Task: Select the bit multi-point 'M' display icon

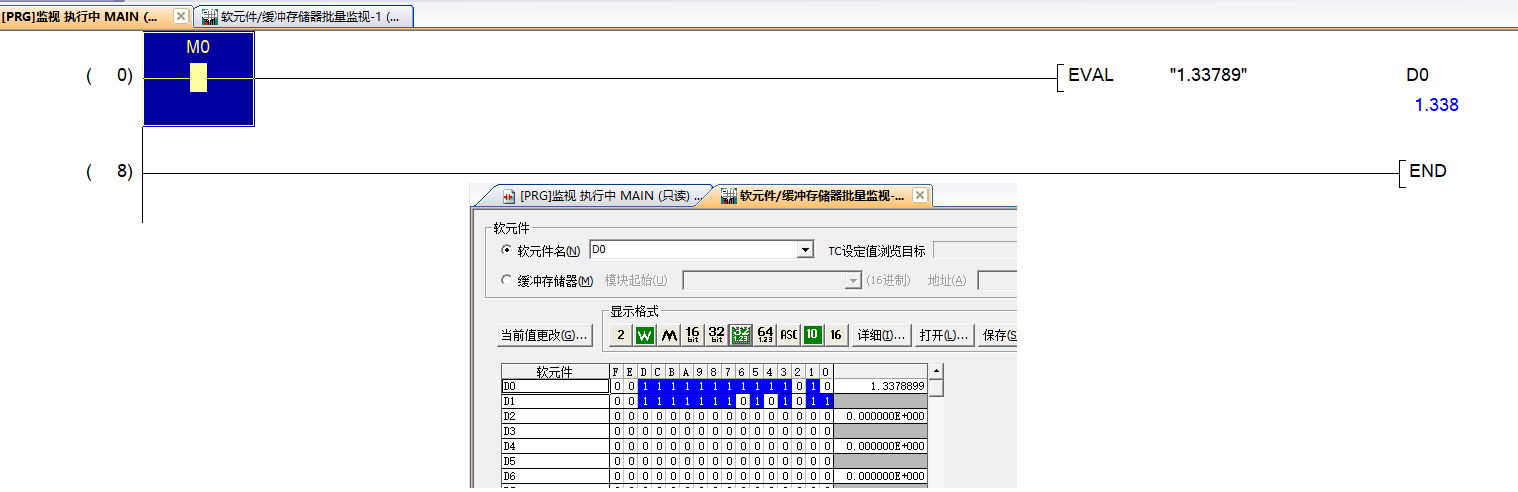Action: (668, 335)
